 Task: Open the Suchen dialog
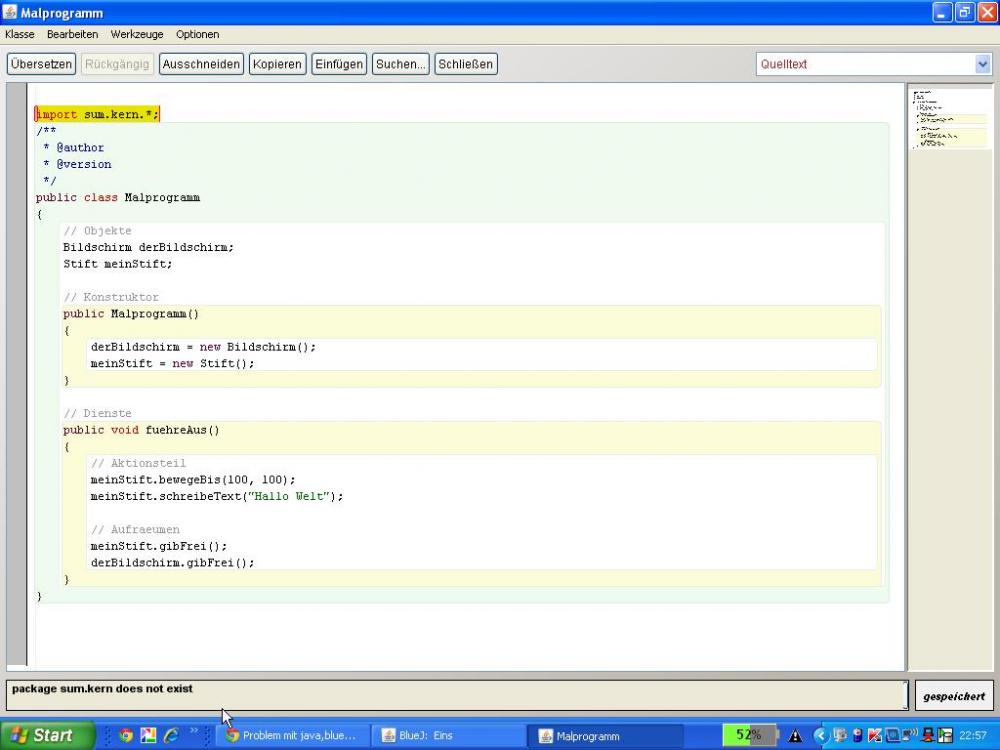400,63
